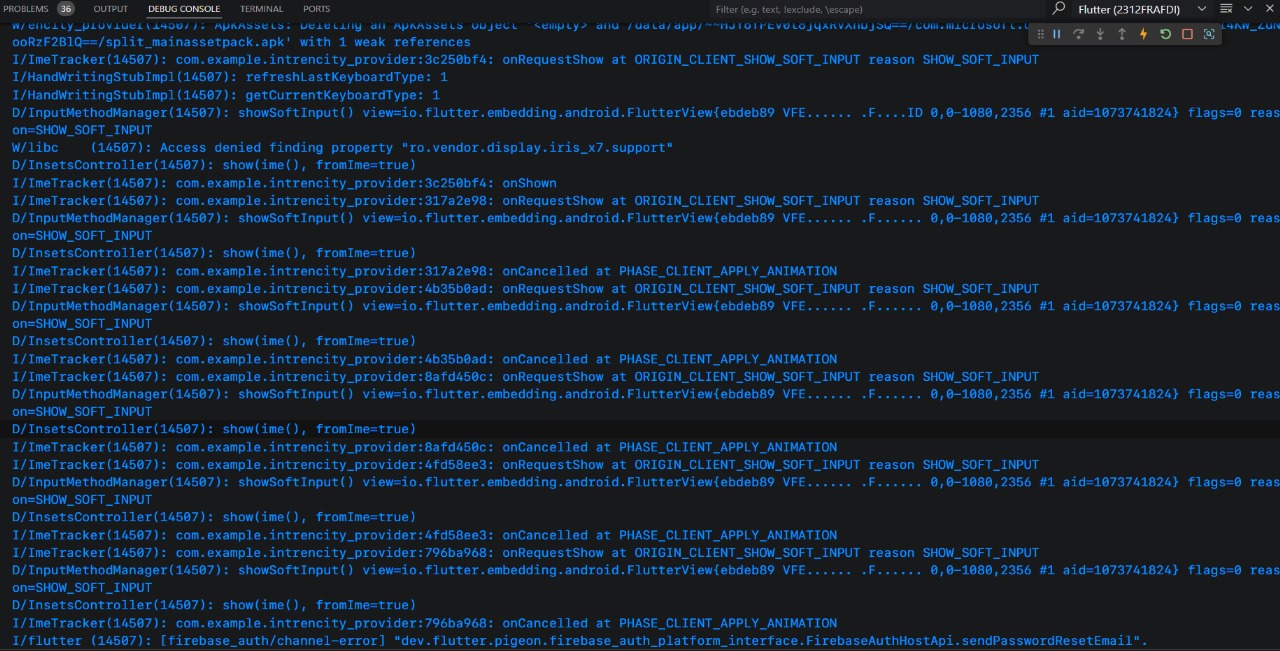Pause the debug session
The height and width of the screenshot is (651, 1280).
1057,34
